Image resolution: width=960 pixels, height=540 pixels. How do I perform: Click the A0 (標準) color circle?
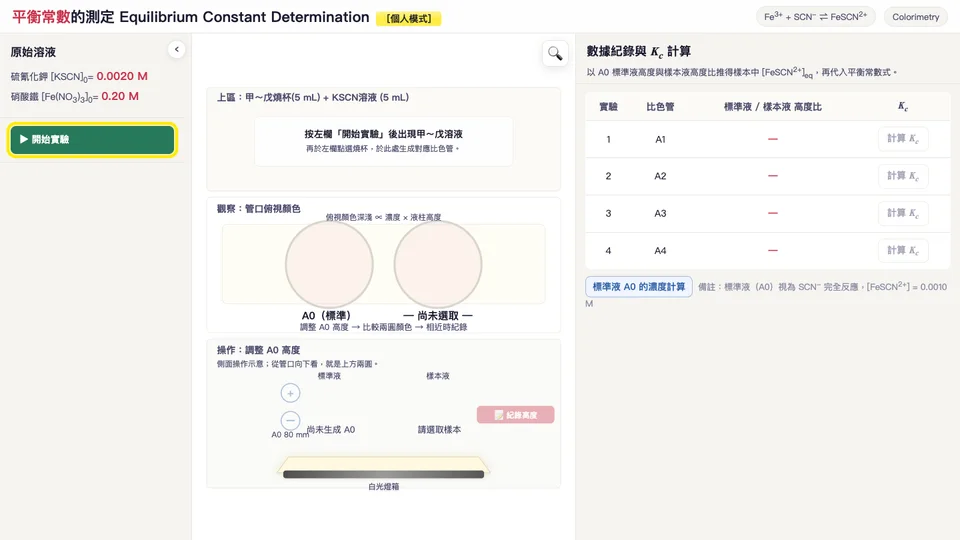pos(329,264)
